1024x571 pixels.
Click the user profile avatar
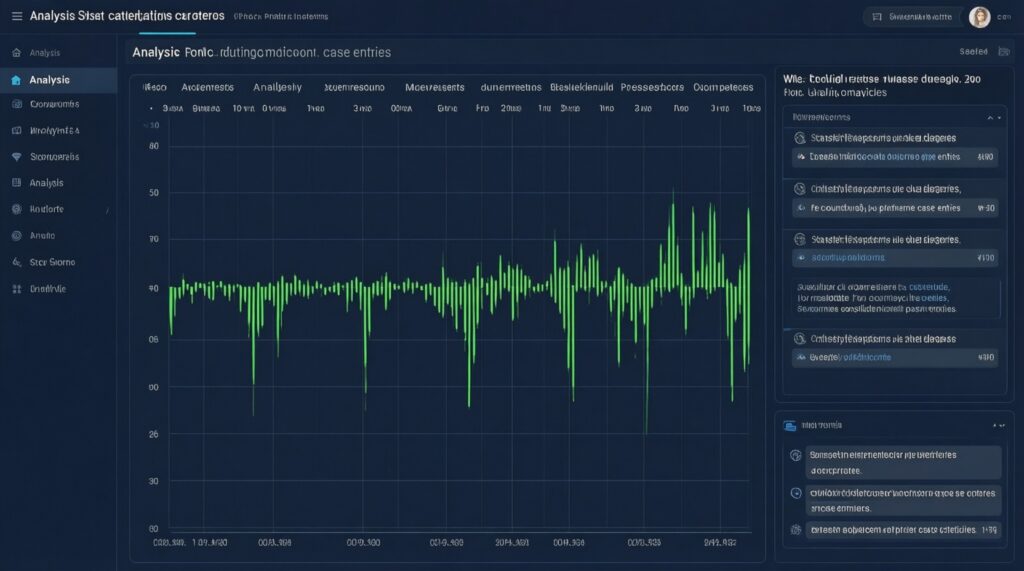pos(979,17)
